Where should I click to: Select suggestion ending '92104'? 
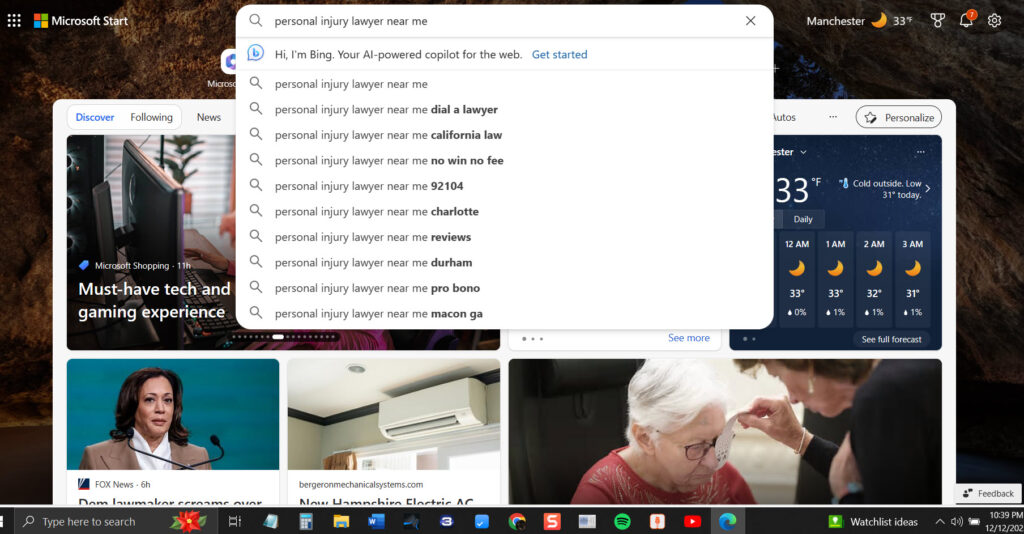pyautogui.click(x=504, y=186)
